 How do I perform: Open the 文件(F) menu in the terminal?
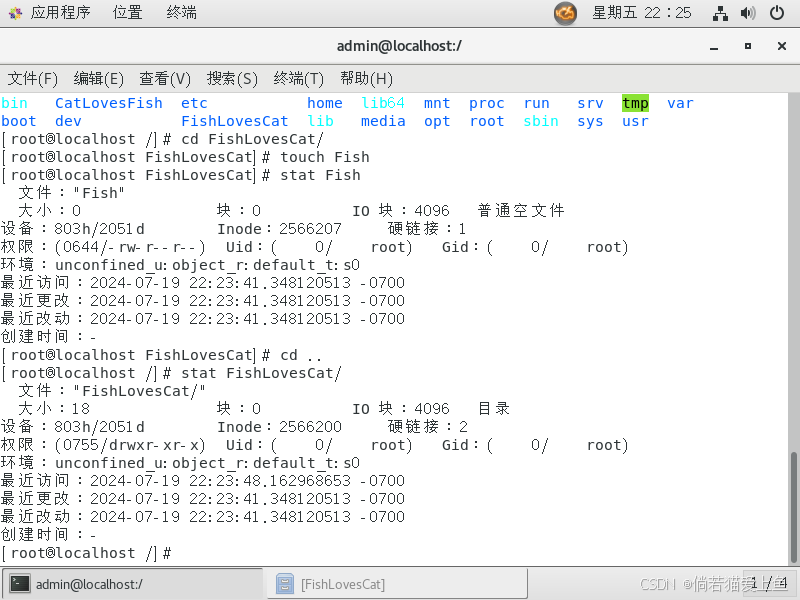click(34, 78)
